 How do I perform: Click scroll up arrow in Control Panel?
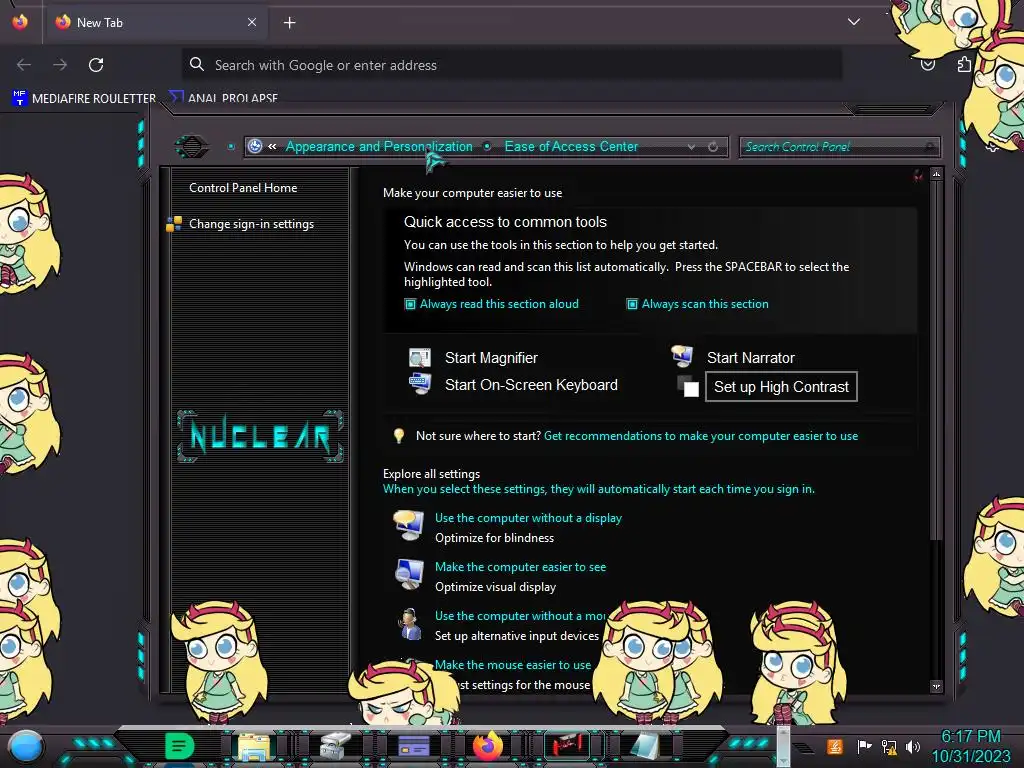[x=936, y=174]
